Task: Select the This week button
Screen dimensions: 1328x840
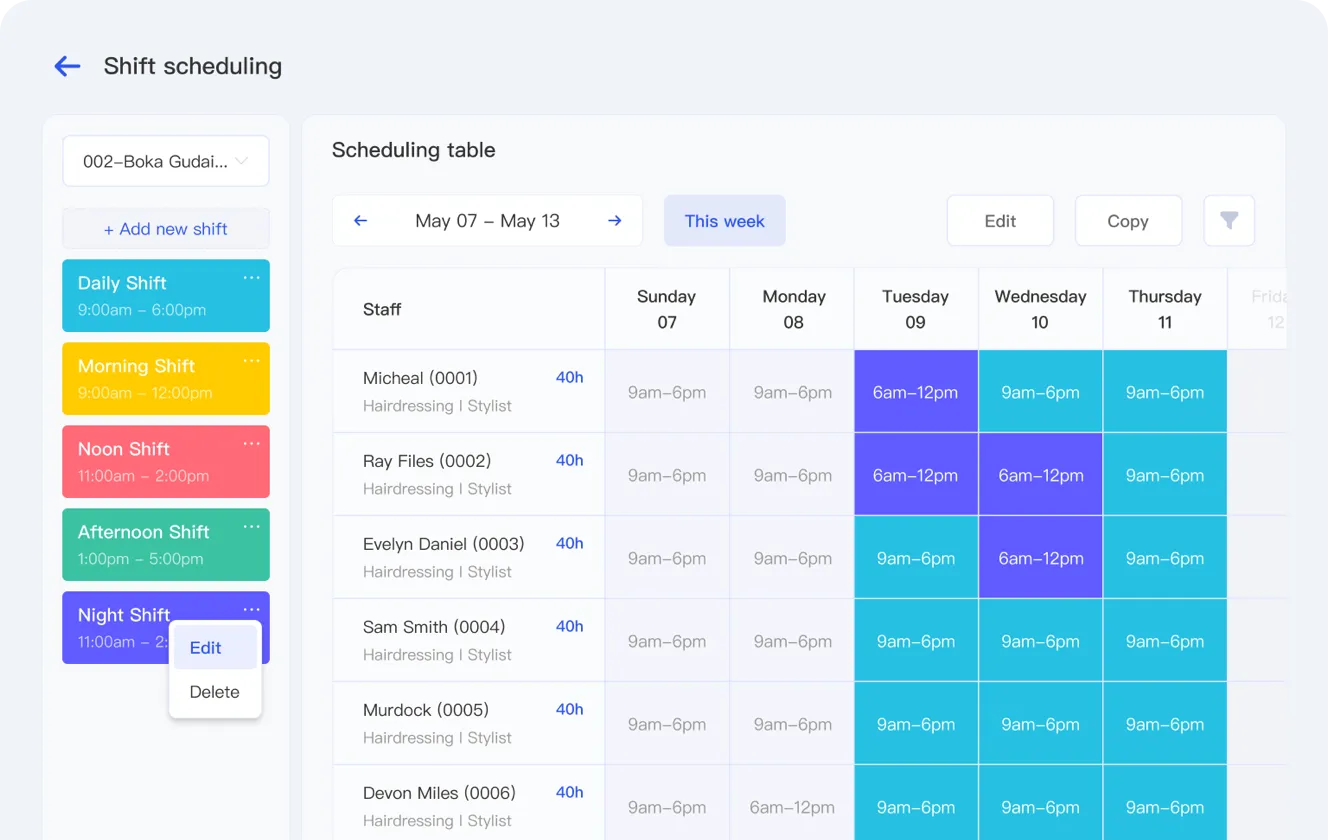Action: click(x=724, y=220)
